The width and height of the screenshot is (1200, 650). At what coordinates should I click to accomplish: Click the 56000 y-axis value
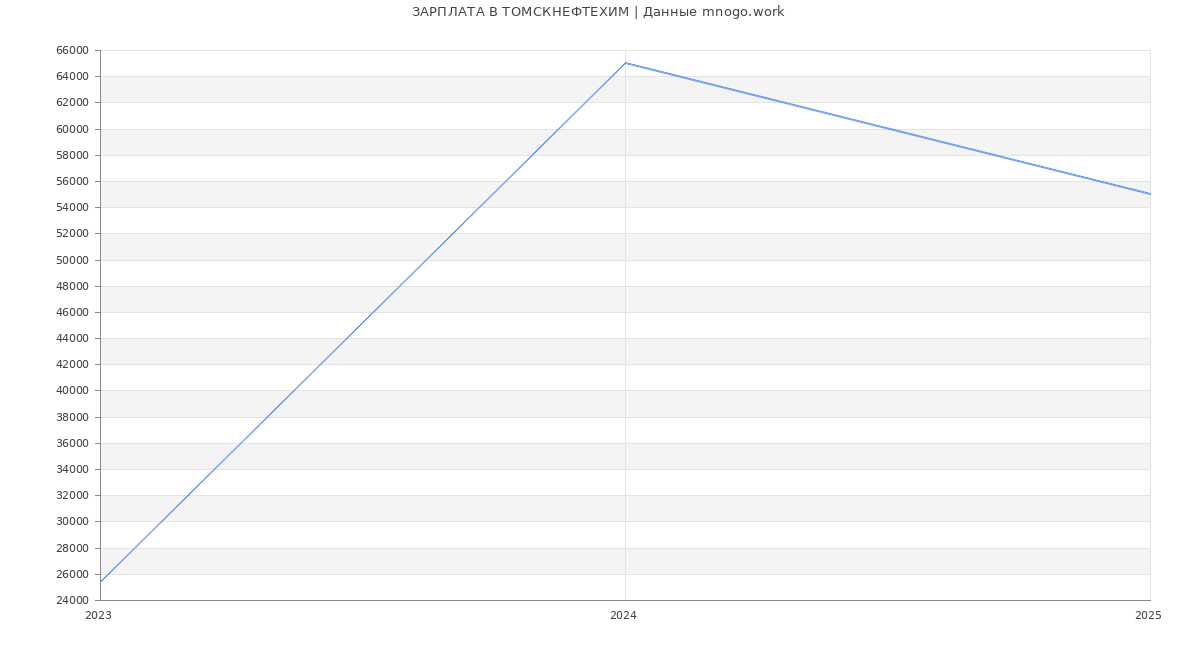pos(72,182)
